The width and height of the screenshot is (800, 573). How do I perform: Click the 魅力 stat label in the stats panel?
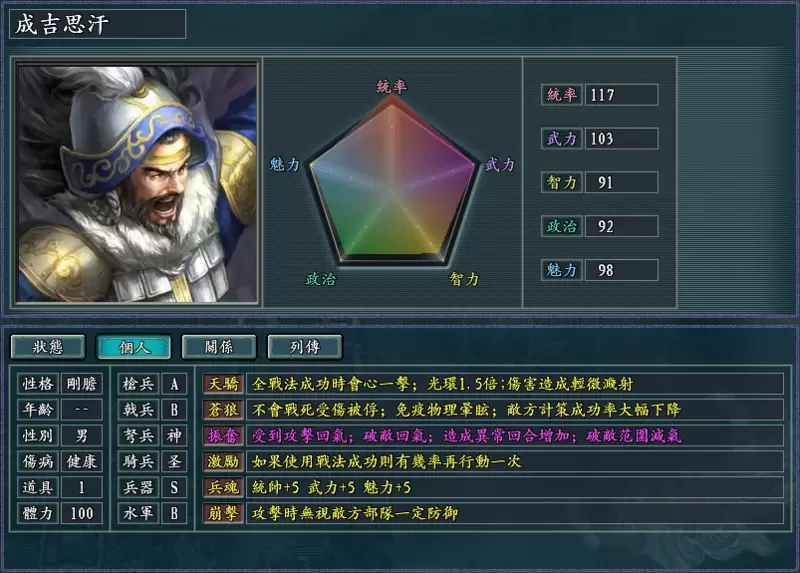pos(562,270)
